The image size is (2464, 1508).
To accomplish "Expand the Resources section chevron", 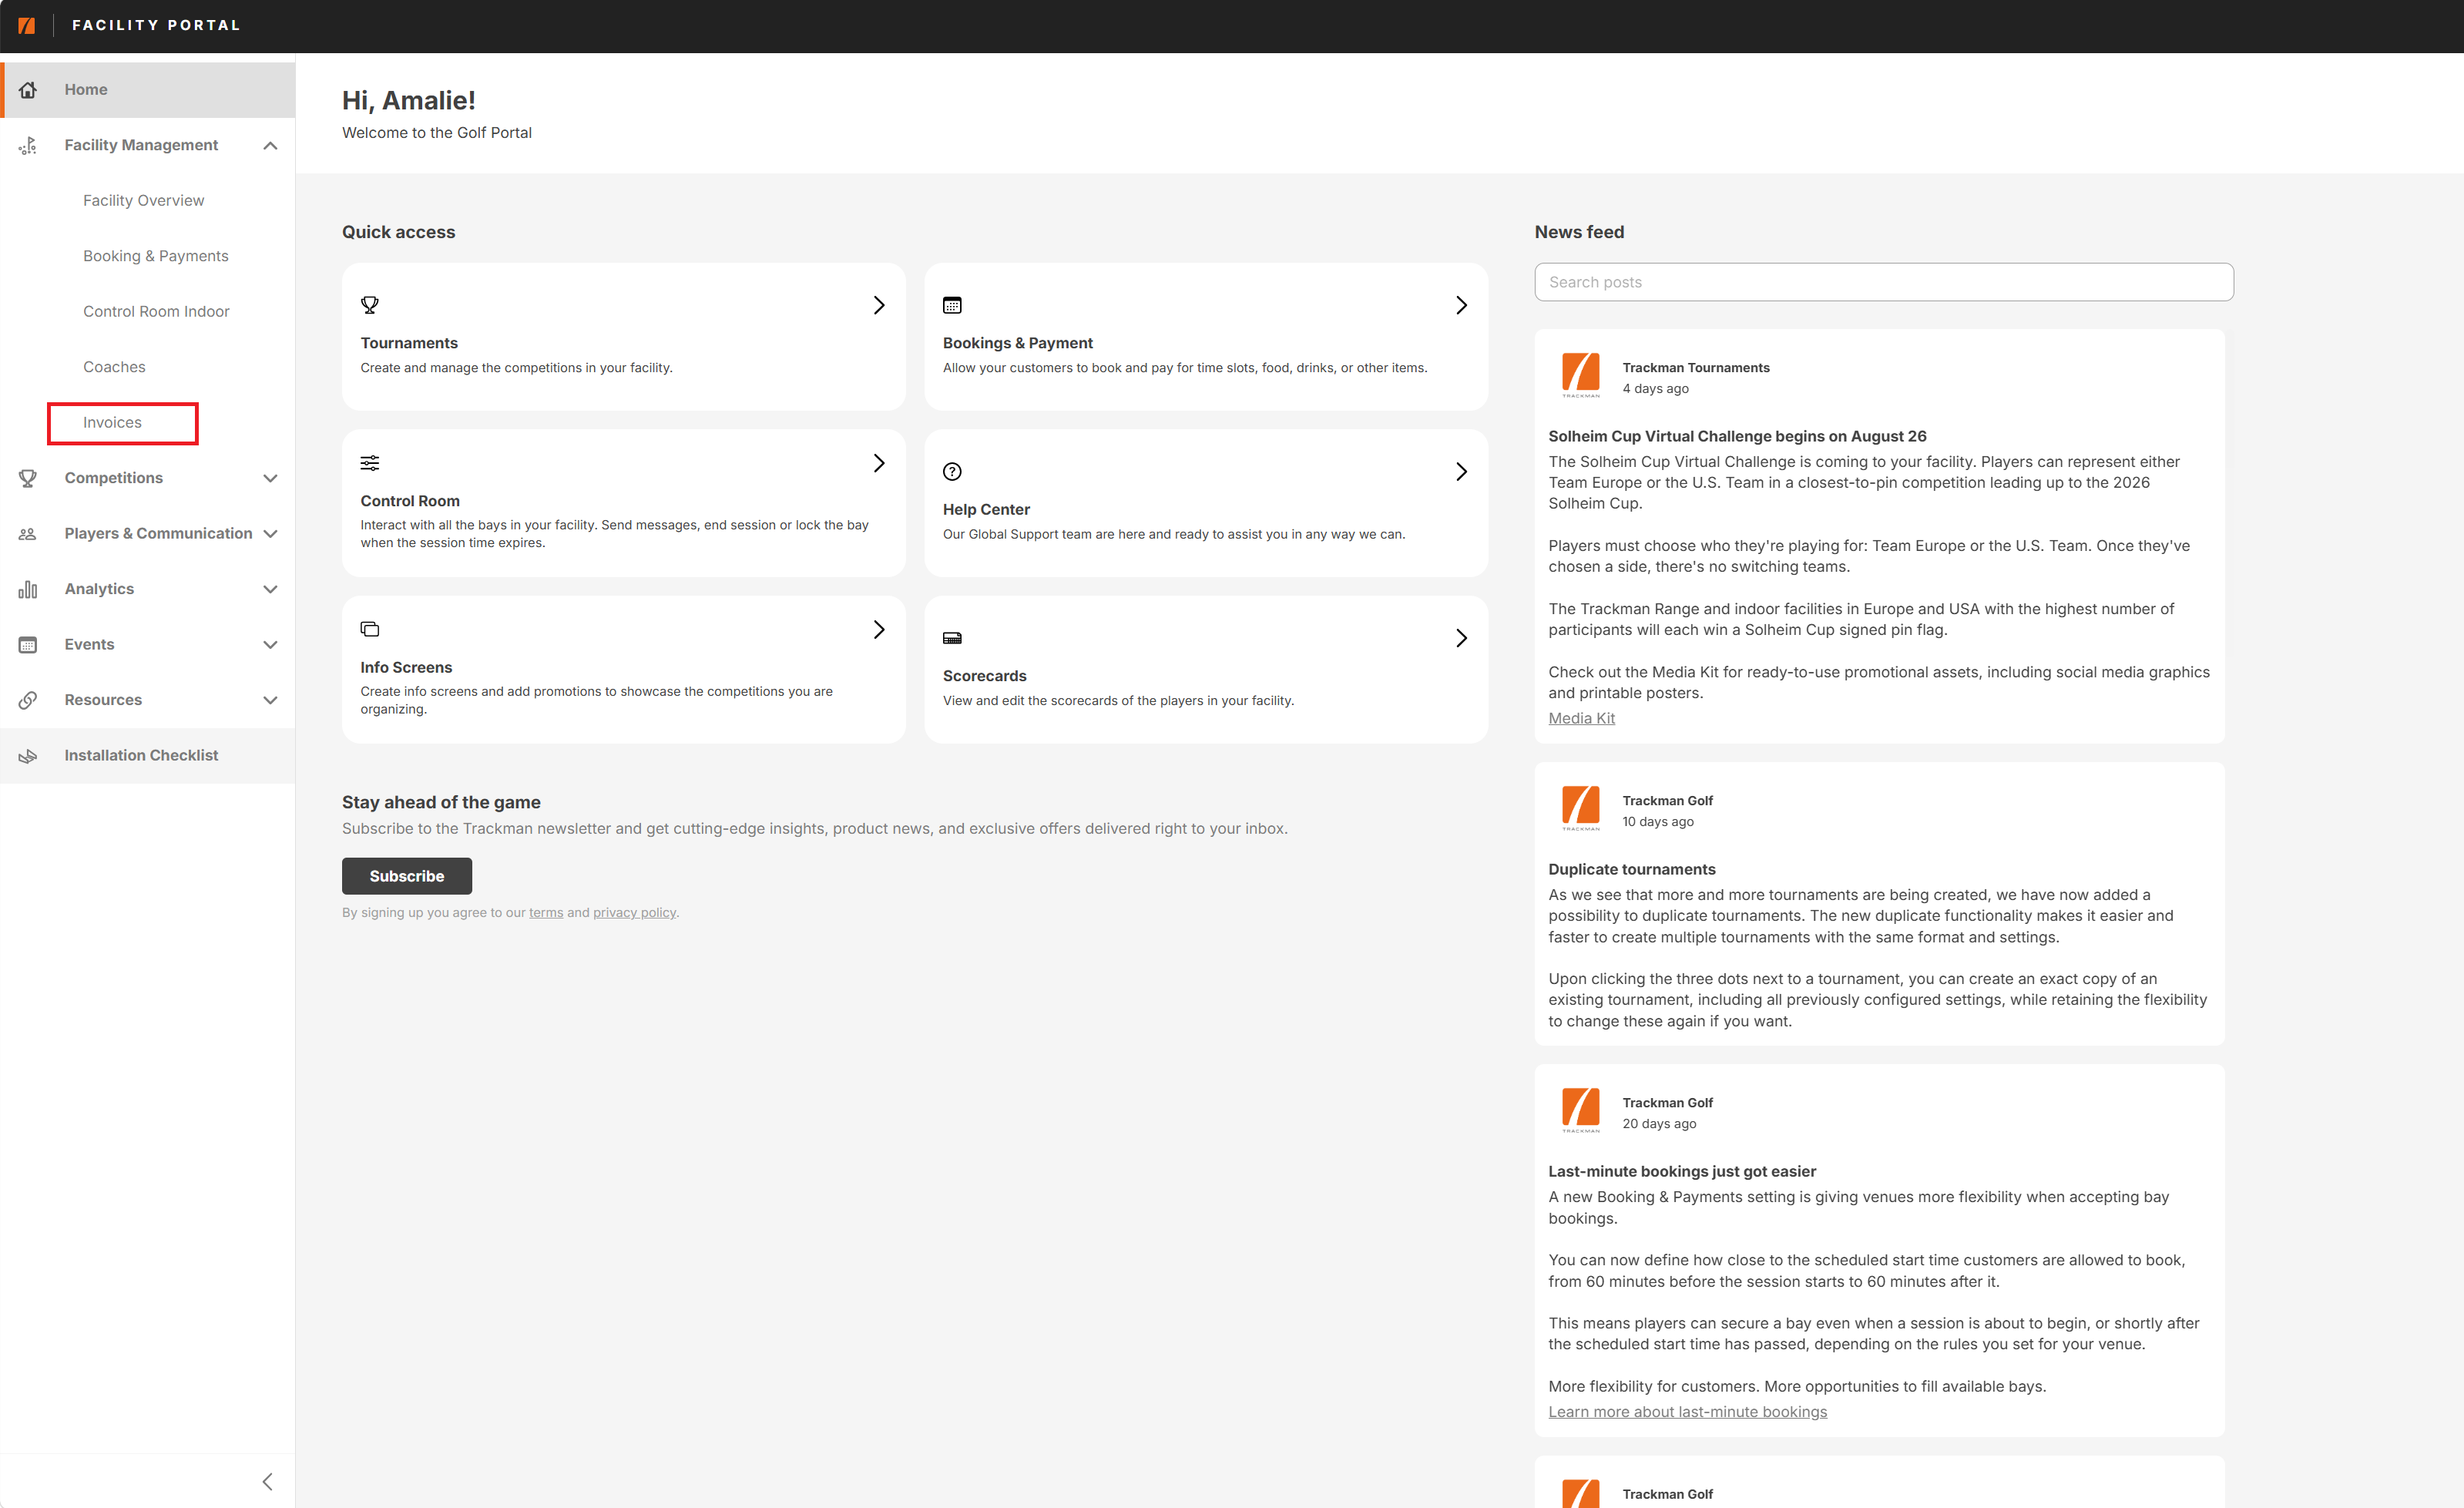I will pyautogui.click(x=270, y=700).
